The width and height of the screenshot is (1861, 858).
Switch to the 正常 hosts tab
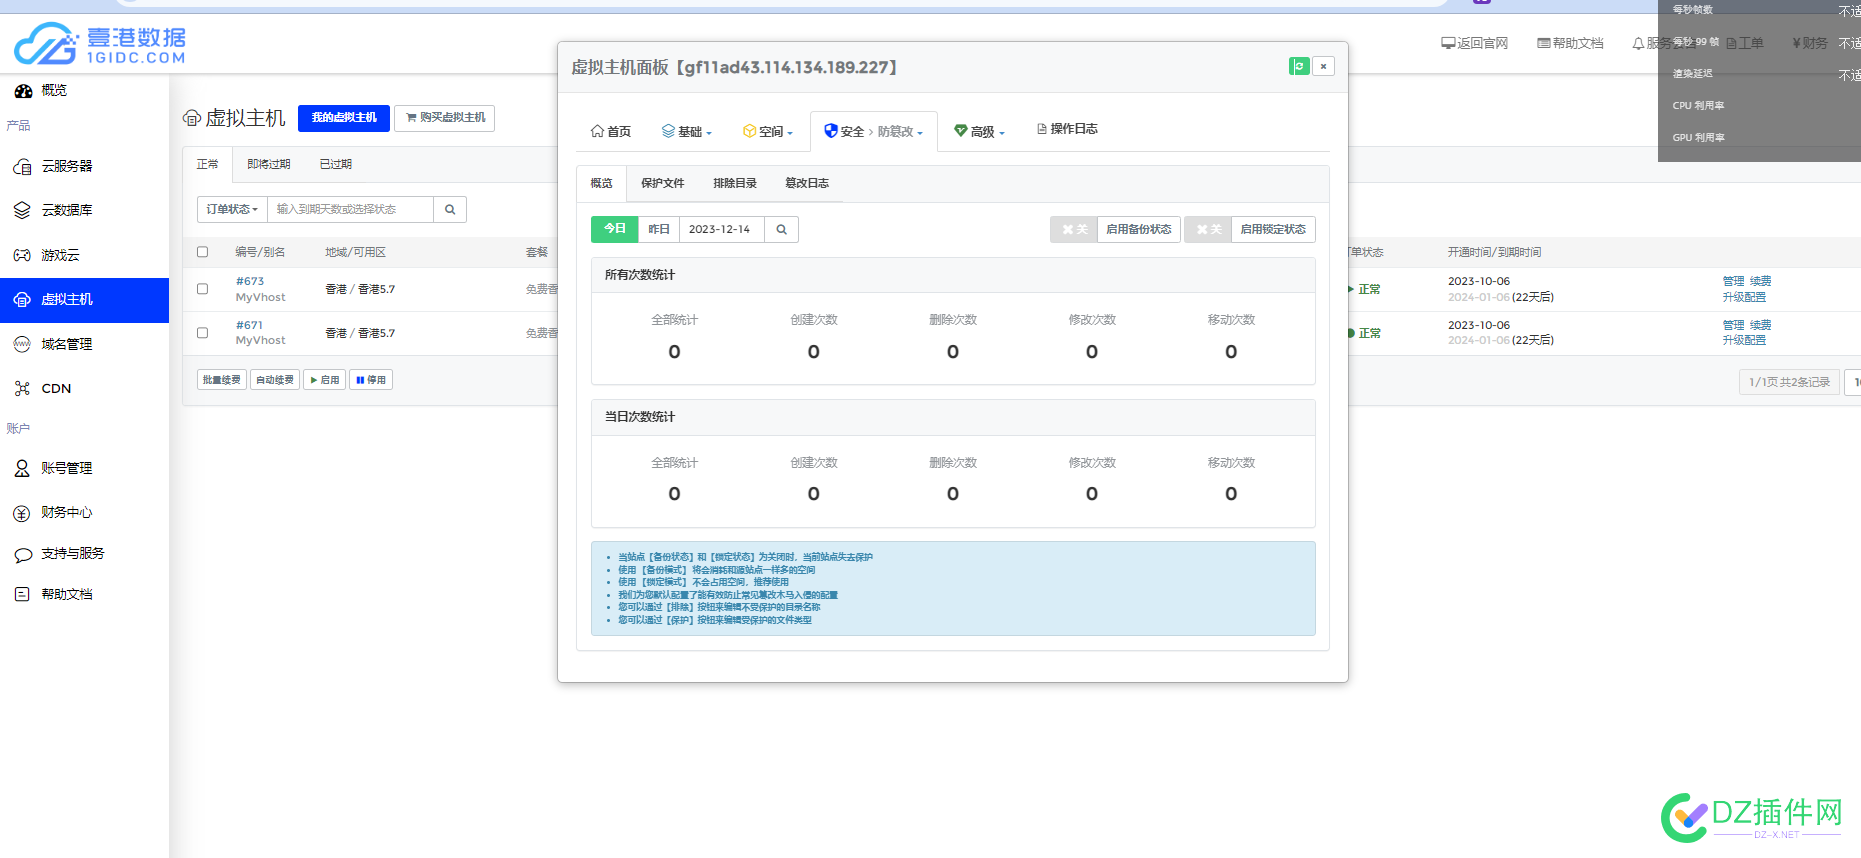tap(208, 164)
